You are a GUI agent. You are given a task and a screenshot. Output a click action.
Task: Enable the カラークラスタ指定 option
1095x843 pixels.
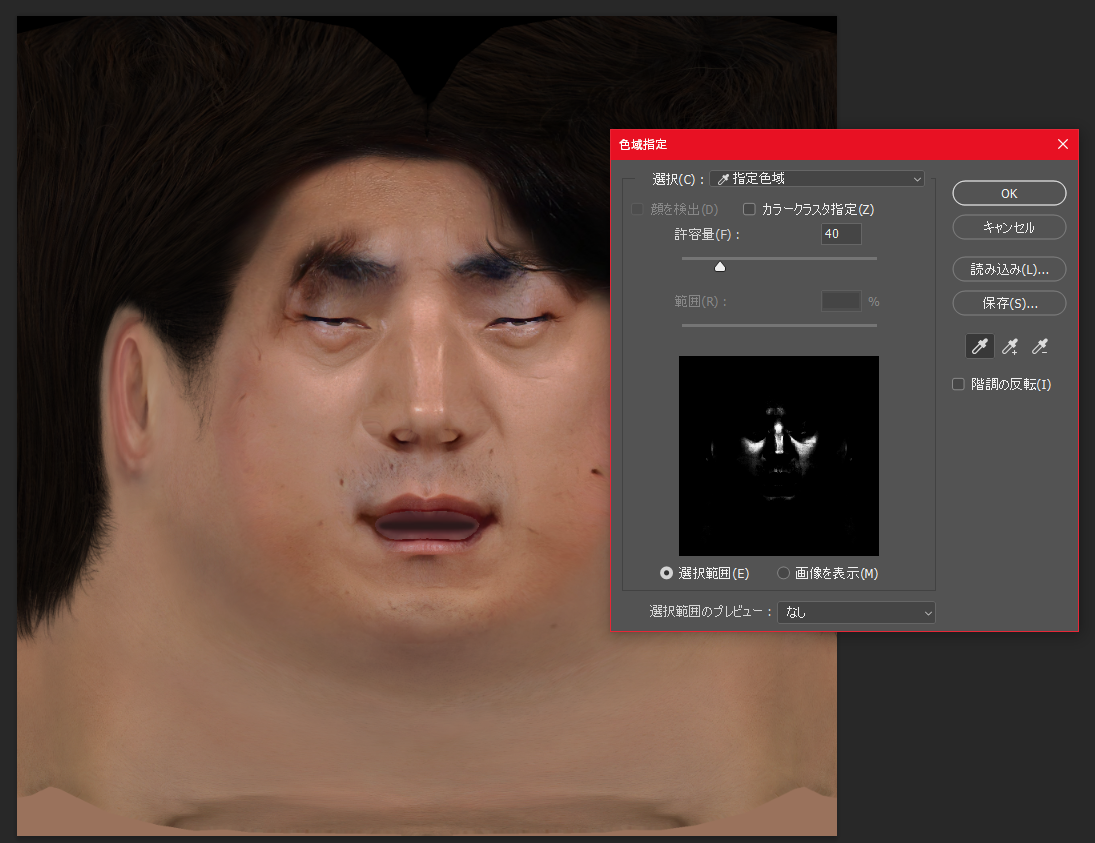tap(749, 209)
